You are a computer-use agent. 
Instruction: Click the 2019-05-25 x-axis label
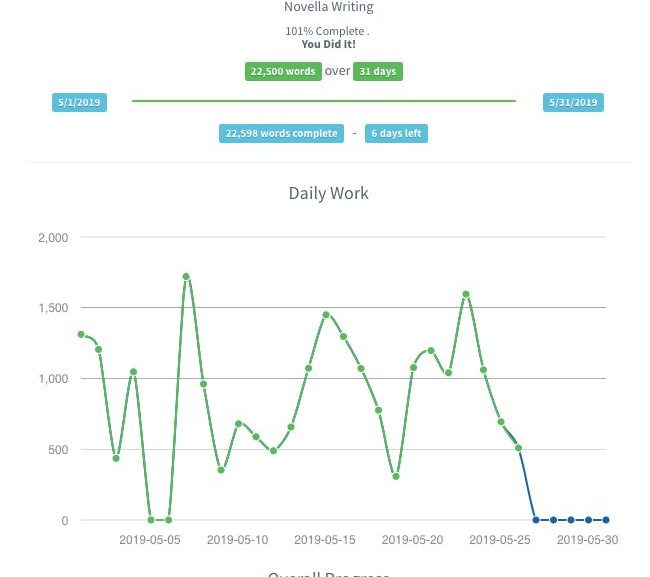coord(500,540)
